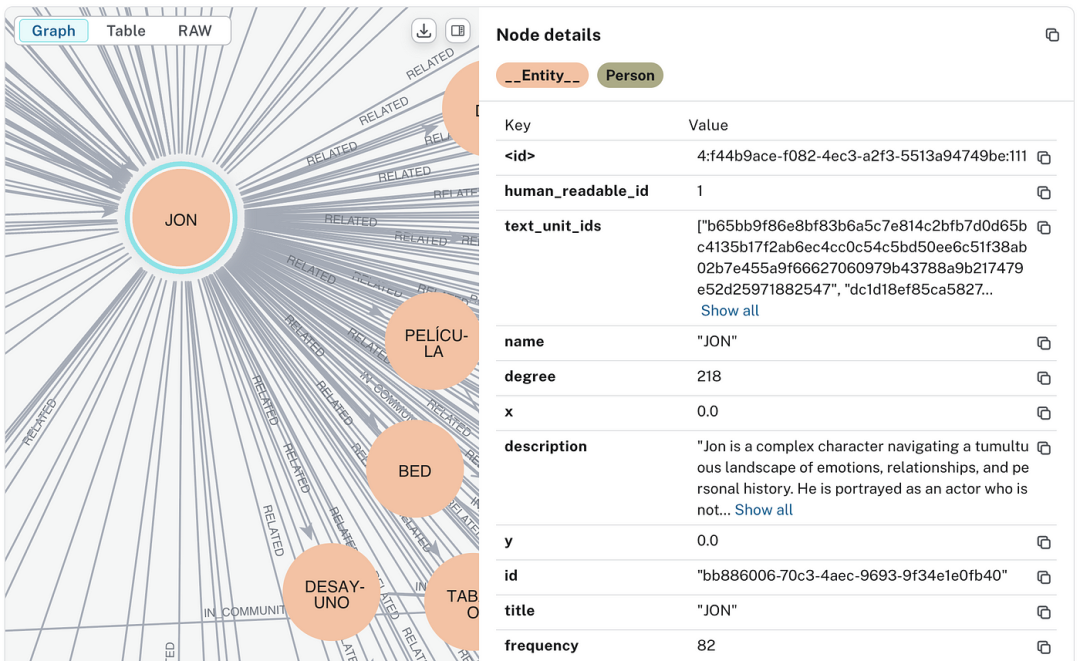Copy the human_readable_id value

[1043, 193]
